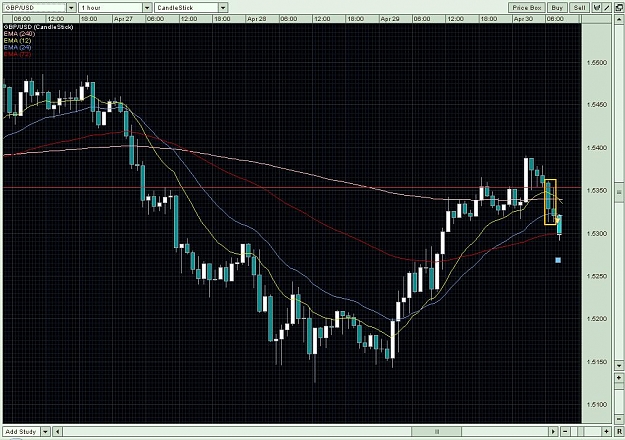Click the vertical zoom out minus button

click(619, 419)
